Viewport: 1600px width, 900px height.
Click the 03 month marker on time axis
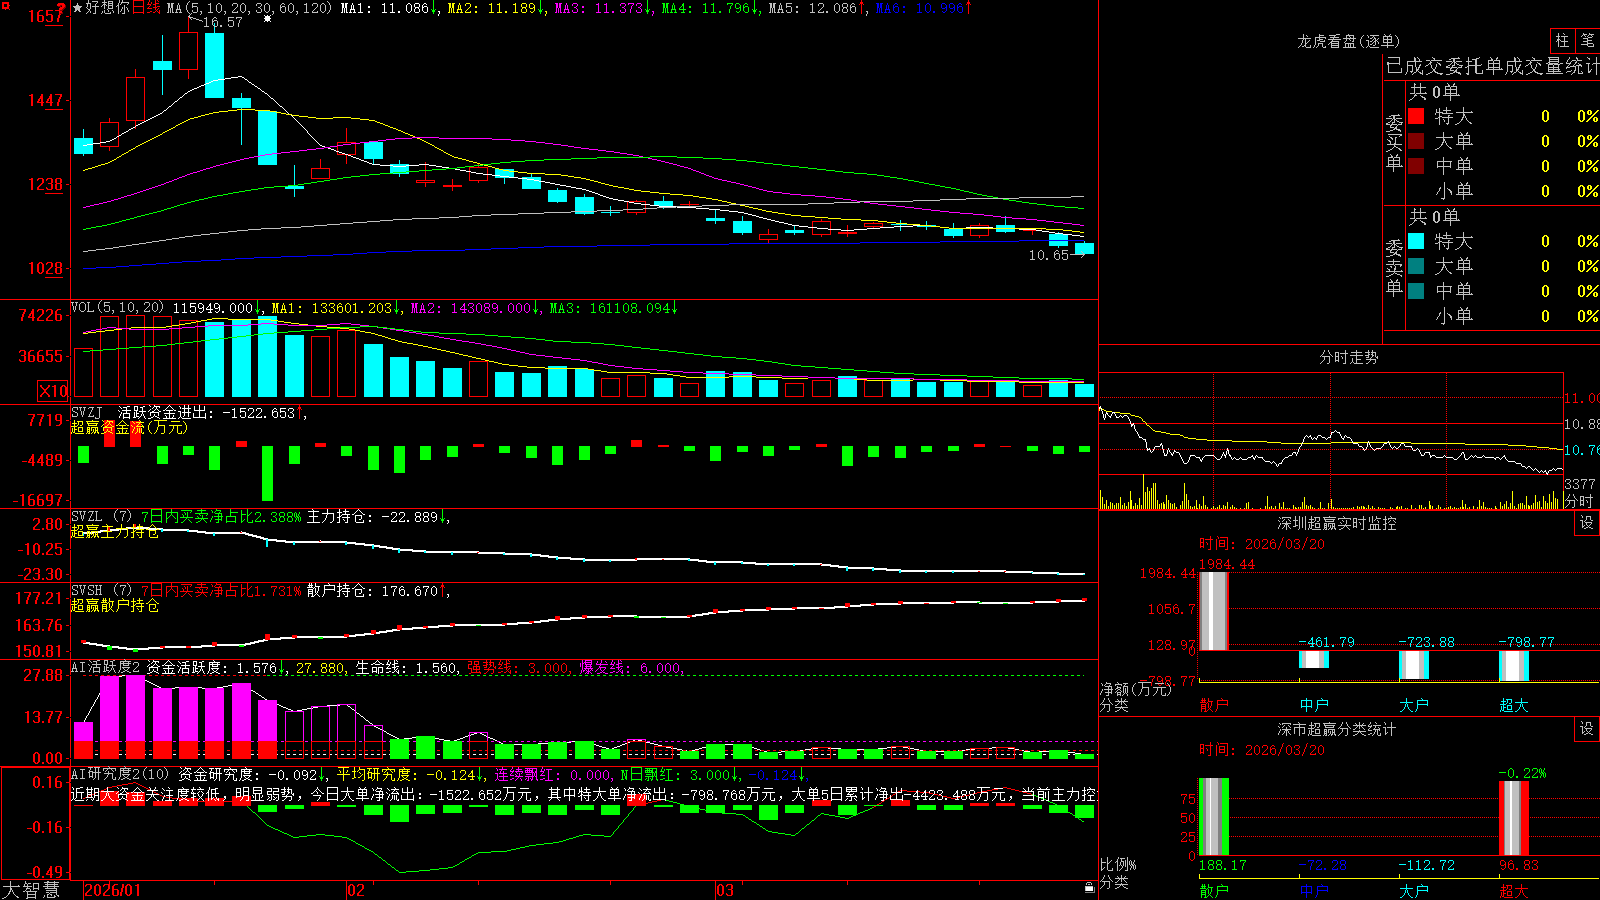pos(725,890)
